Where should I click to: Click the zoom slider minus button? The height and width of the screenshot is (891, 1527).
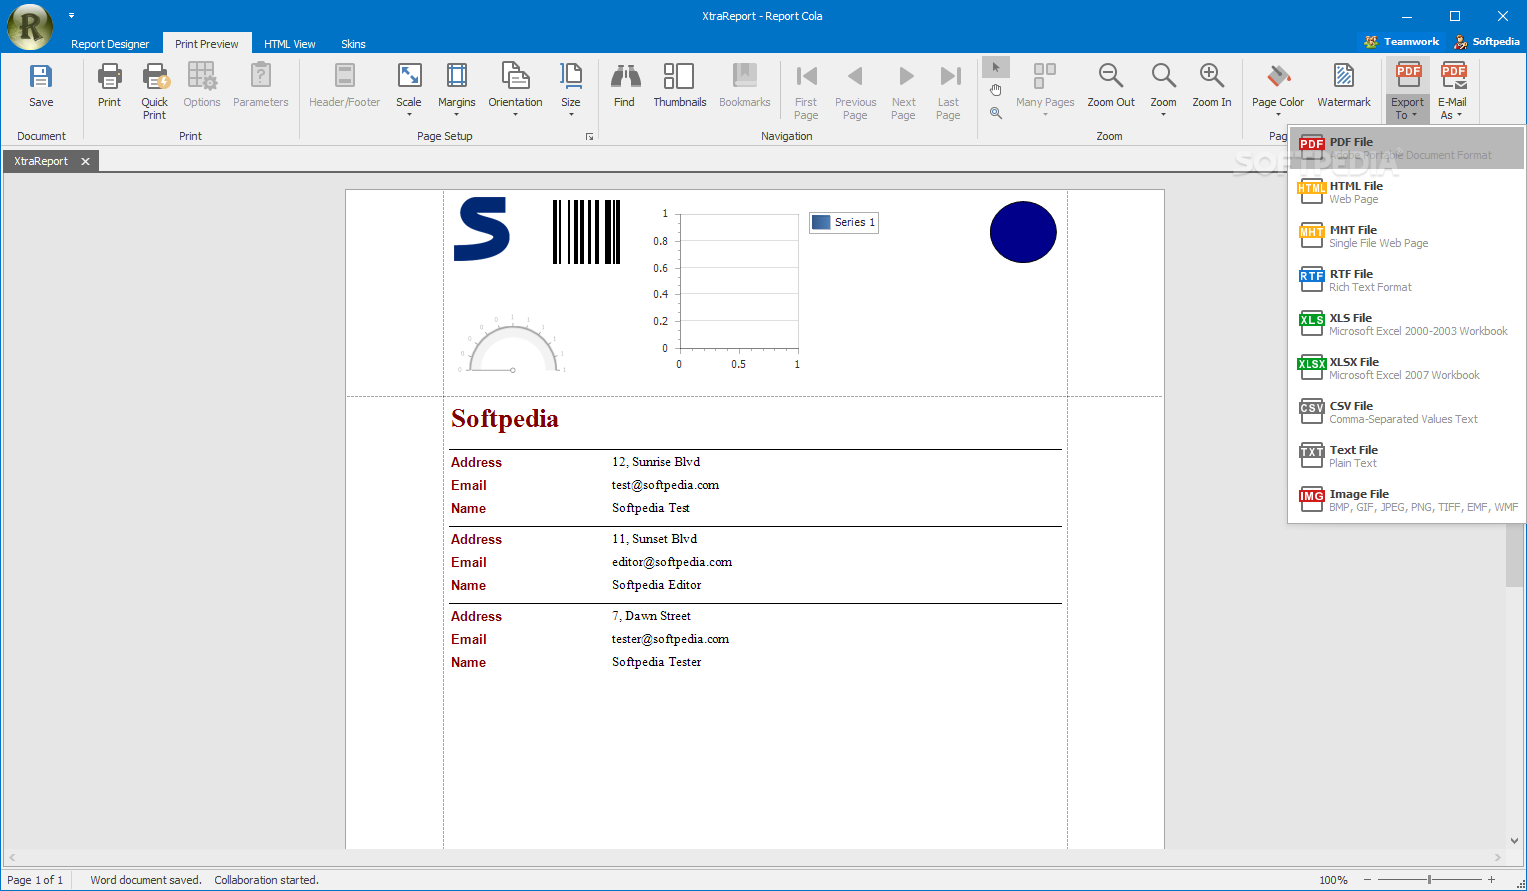(1367, 880)
